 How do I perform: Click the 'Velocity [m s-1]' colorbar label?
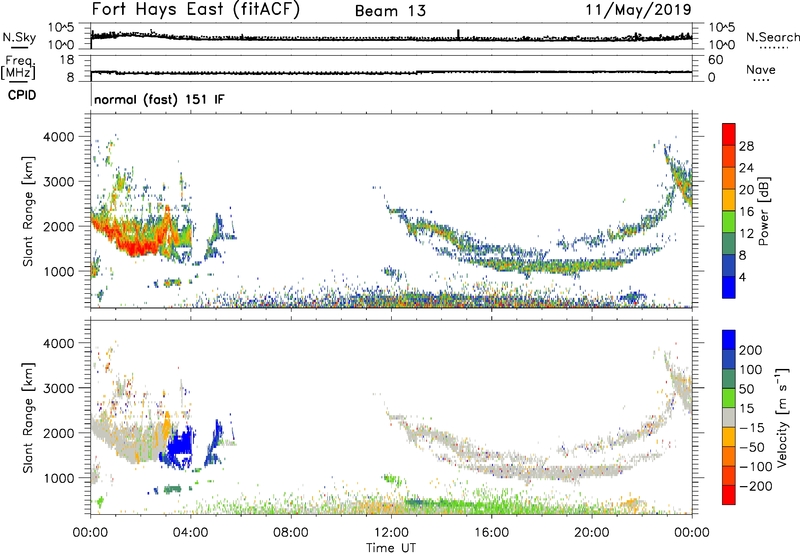click(x=782, y=417)
